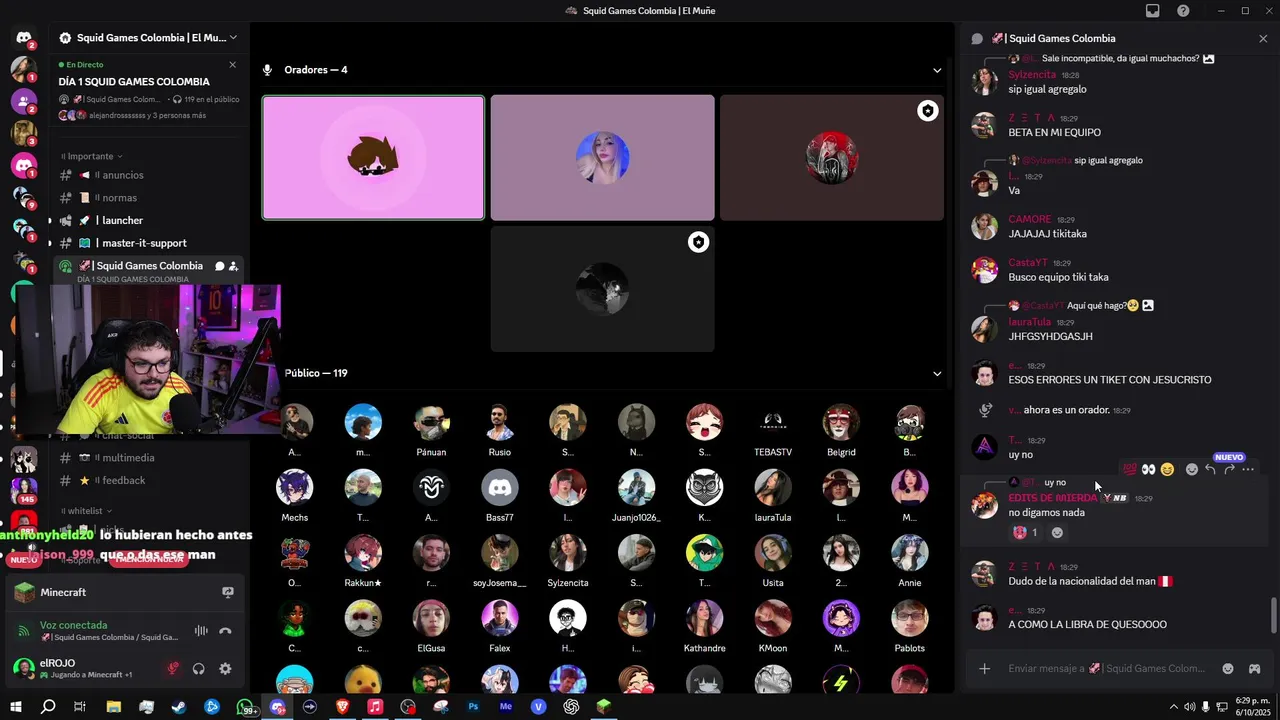Image resolution: width=1280 pixels, height=720 pixels.
Task: Open Discord help icon in title bar
Action: click(x=1184, y=11)
